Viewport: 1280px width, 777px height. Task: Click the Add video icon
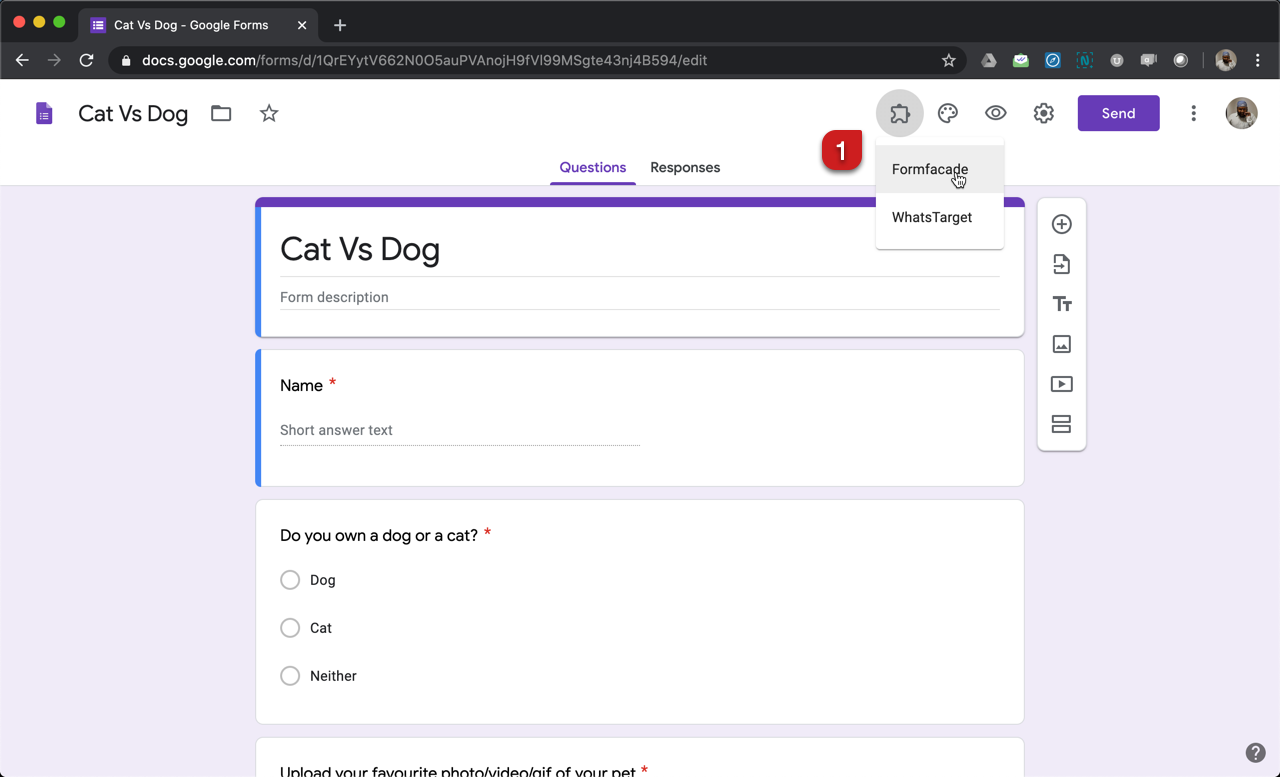1061,384
